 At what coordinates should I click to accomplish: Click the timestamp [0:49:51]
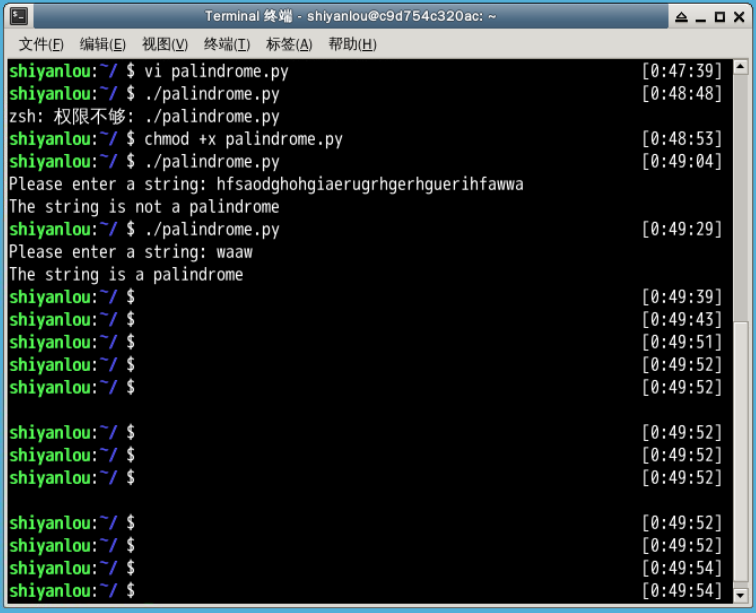coord(682,342)
